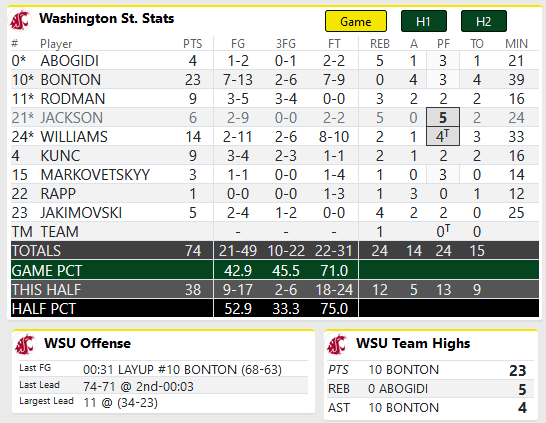The height and width of the screenshot is (423, 546).
Task: Click the REB column header
Action: (x=380, y=44)
